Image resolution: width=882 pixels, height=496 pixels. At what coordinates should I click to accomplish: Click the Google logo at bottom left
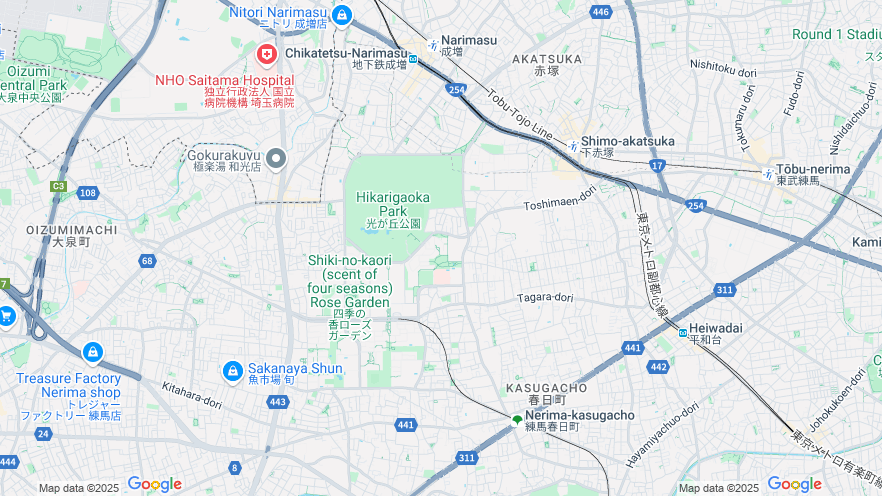[155, 484]
